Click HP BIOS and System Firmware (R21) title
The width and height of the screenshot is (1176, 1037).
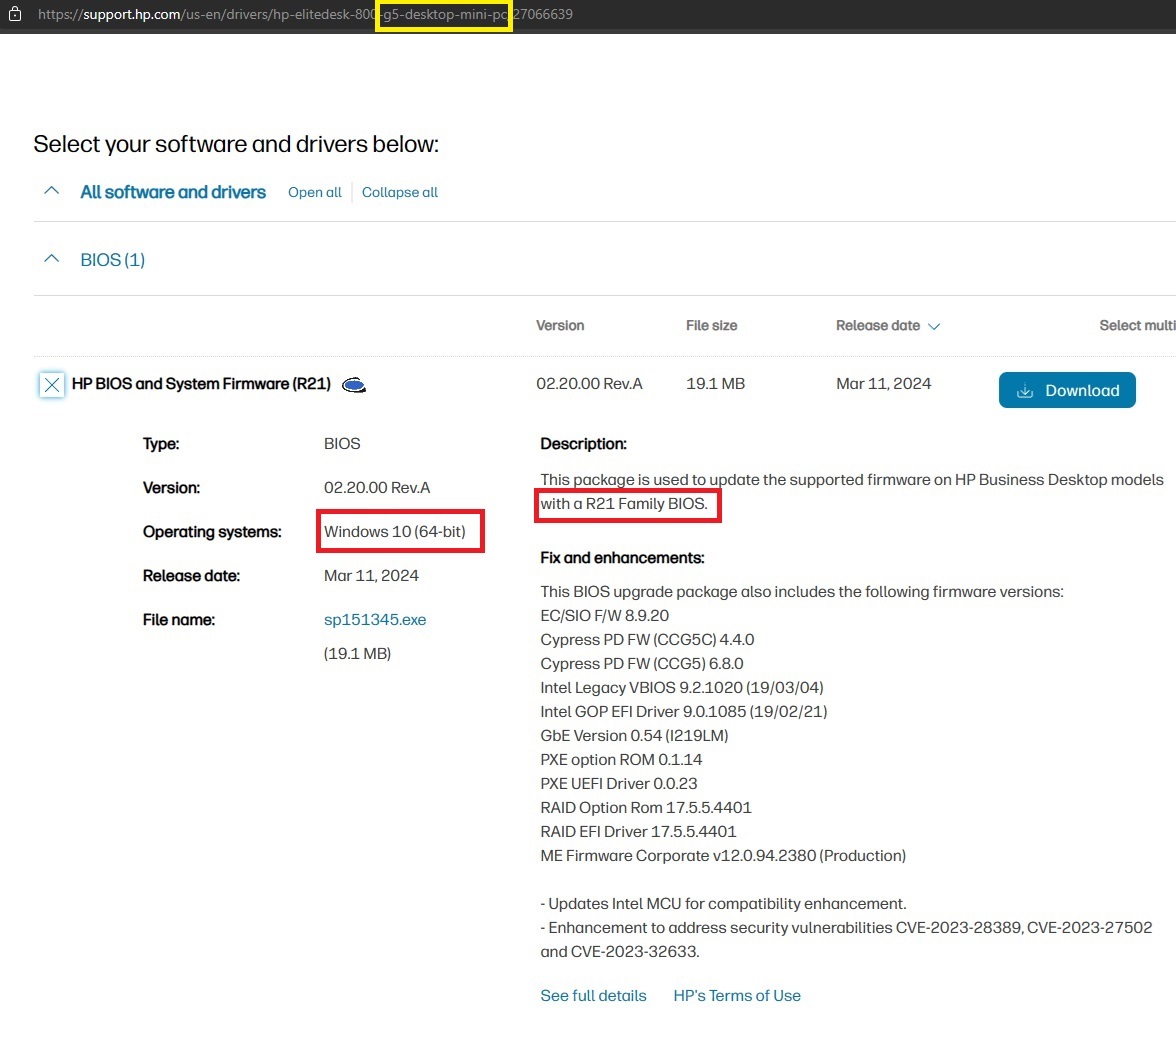(x=201, y=384)
